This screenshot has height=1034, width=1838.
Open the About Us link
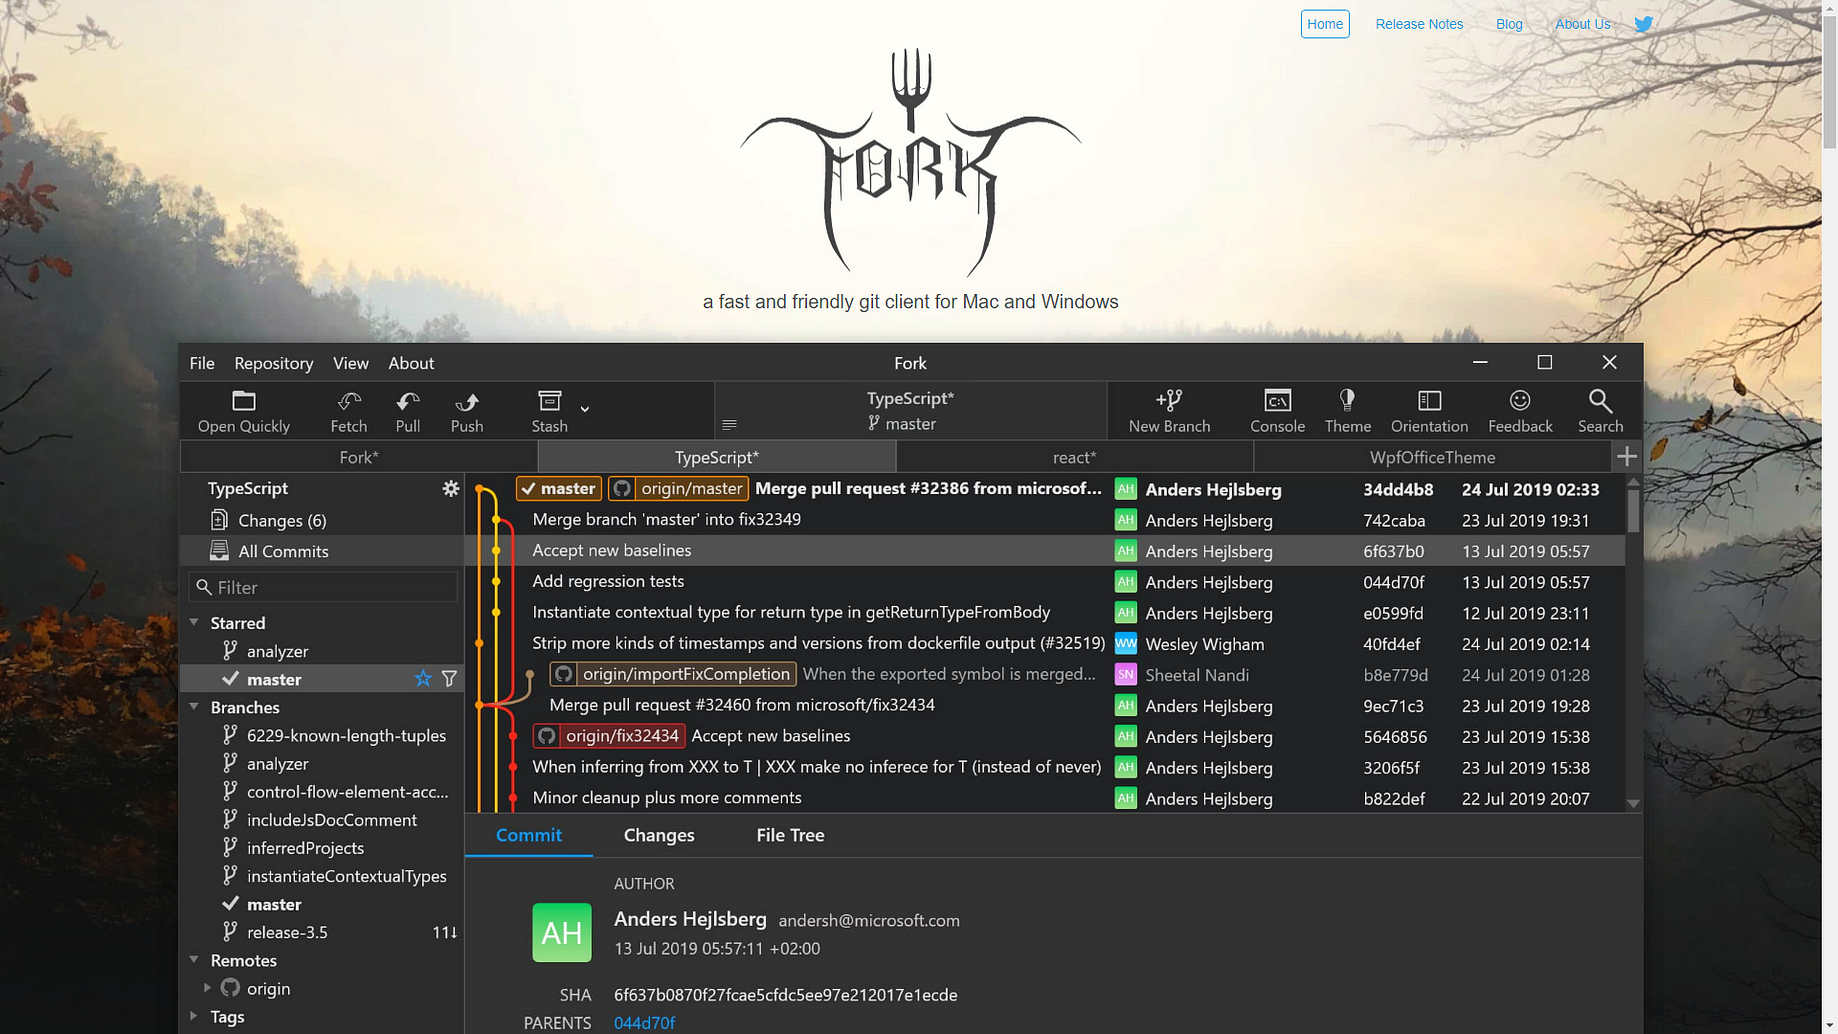pos(1582,24)
